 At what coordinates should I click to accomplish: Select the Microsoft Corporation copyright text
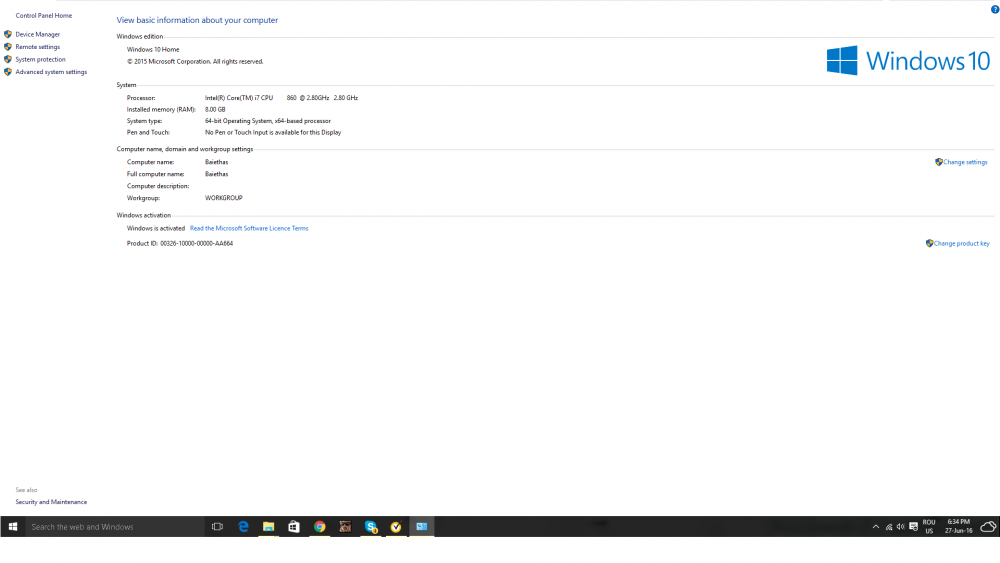point(195,62)
